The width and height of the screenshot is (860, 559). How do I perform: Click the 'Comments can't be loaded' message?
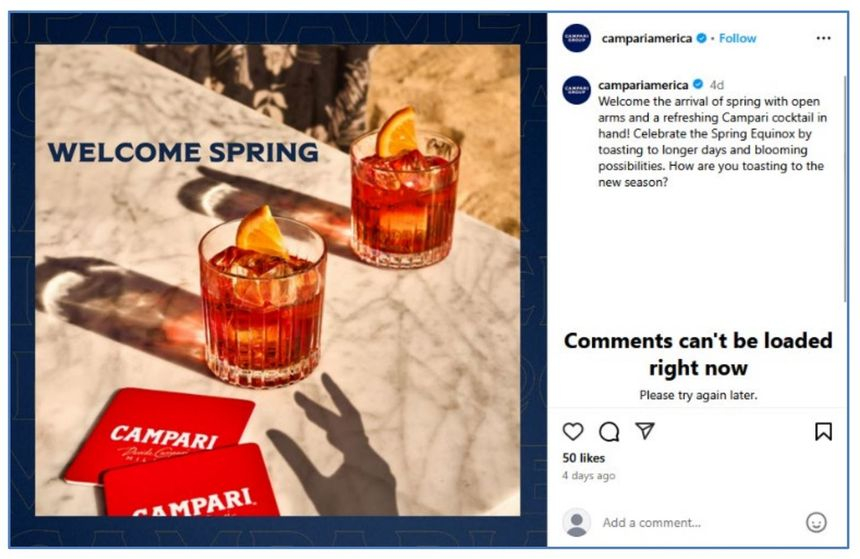(x=698, y=354)
